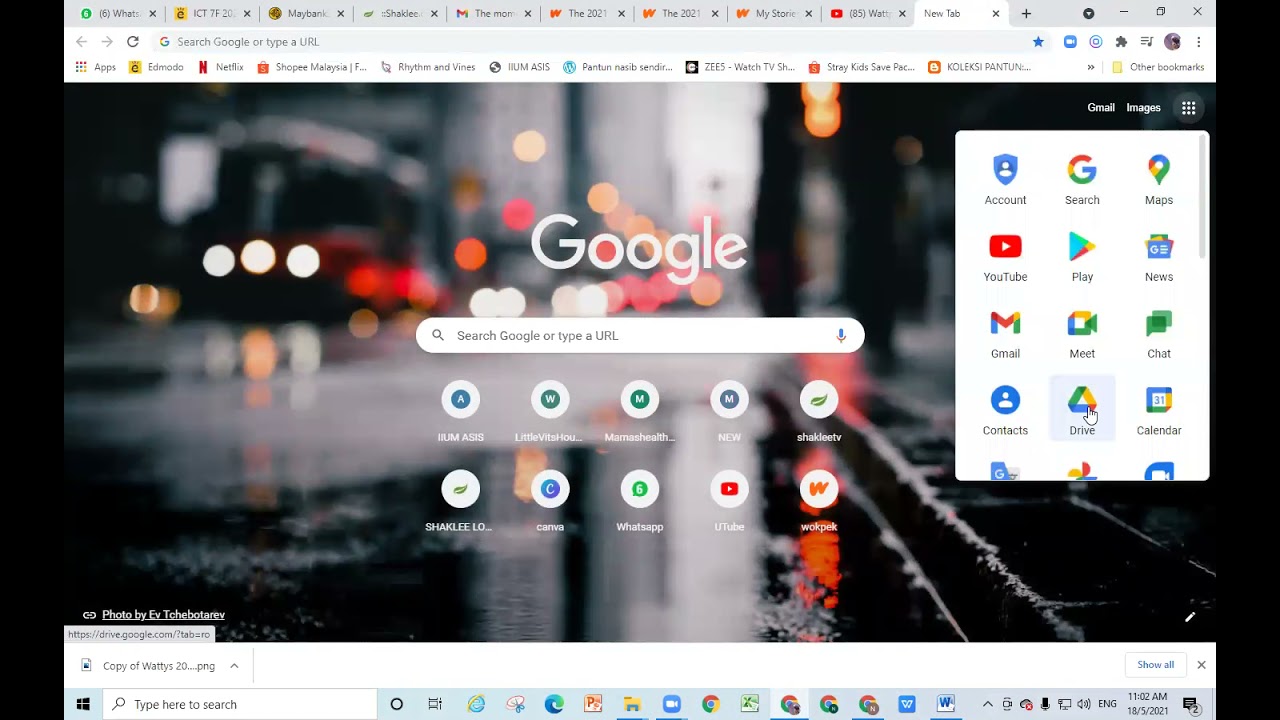1280x720 pixels.
Task: Start voice search with microphone icon
Action: pyautogui.click(x=841, y=335)
